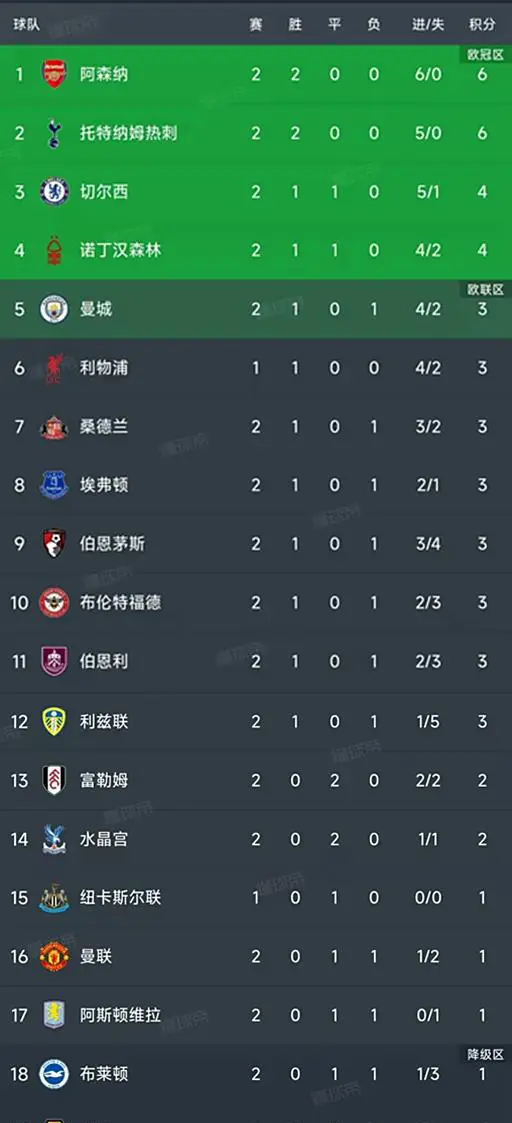Screen dimensions: 512x1123
Task: Click the Tottenham Hotspur crest icon
Action: tap(54, 133)
